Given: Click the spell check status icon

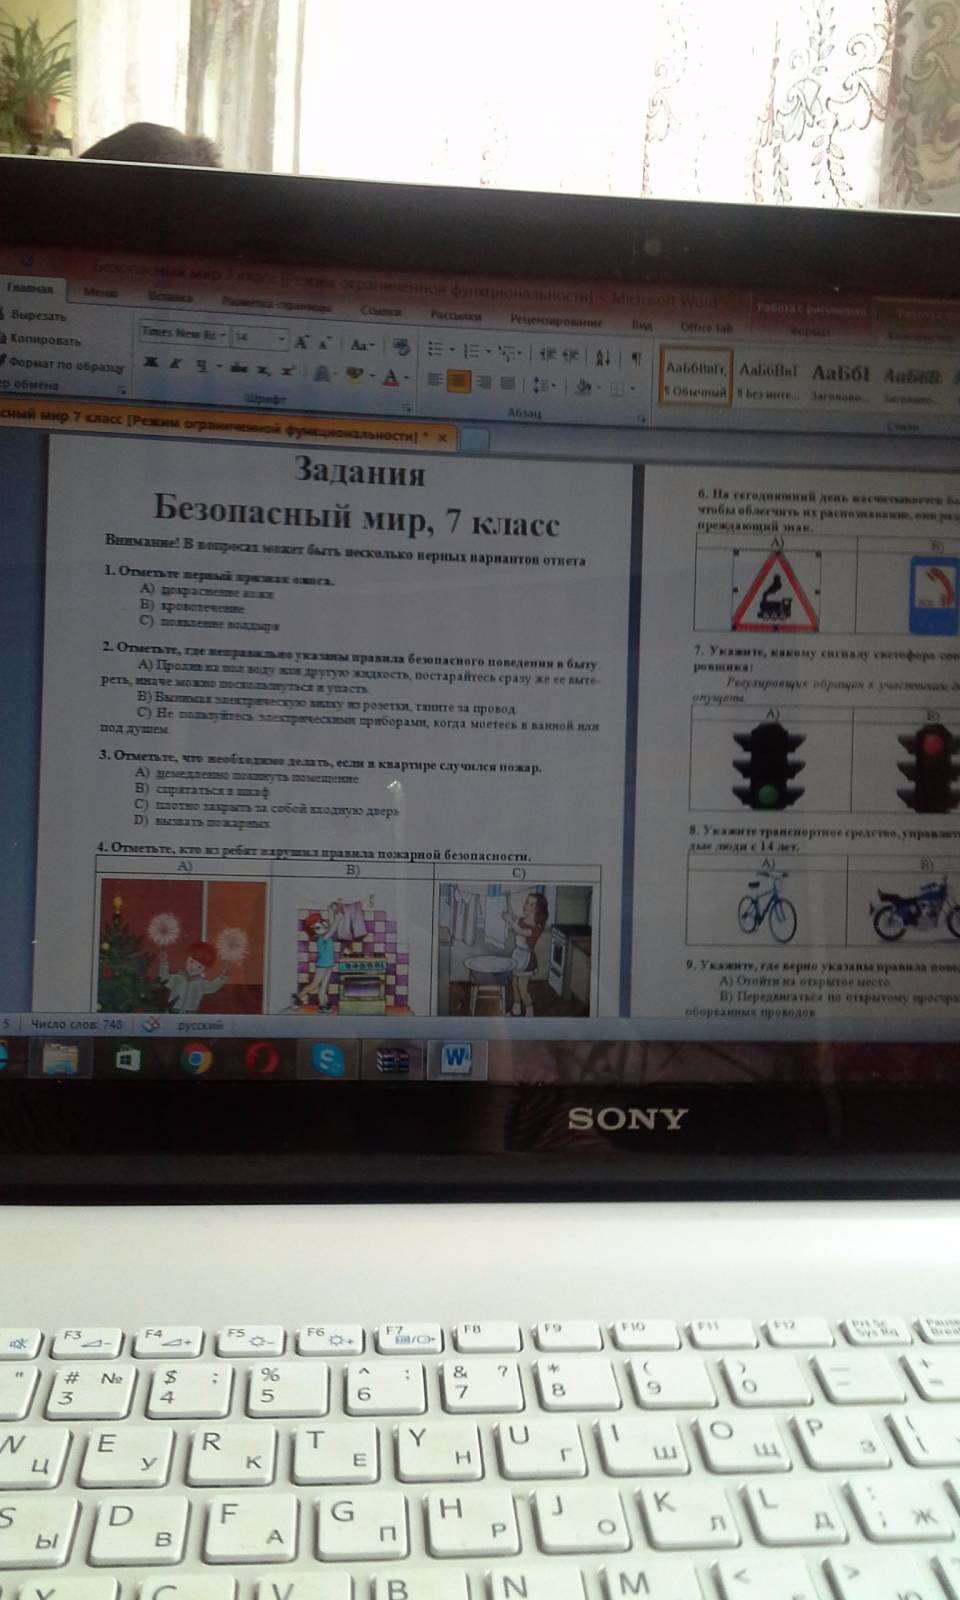Looking at the screenshot, I should point(151,1024).
